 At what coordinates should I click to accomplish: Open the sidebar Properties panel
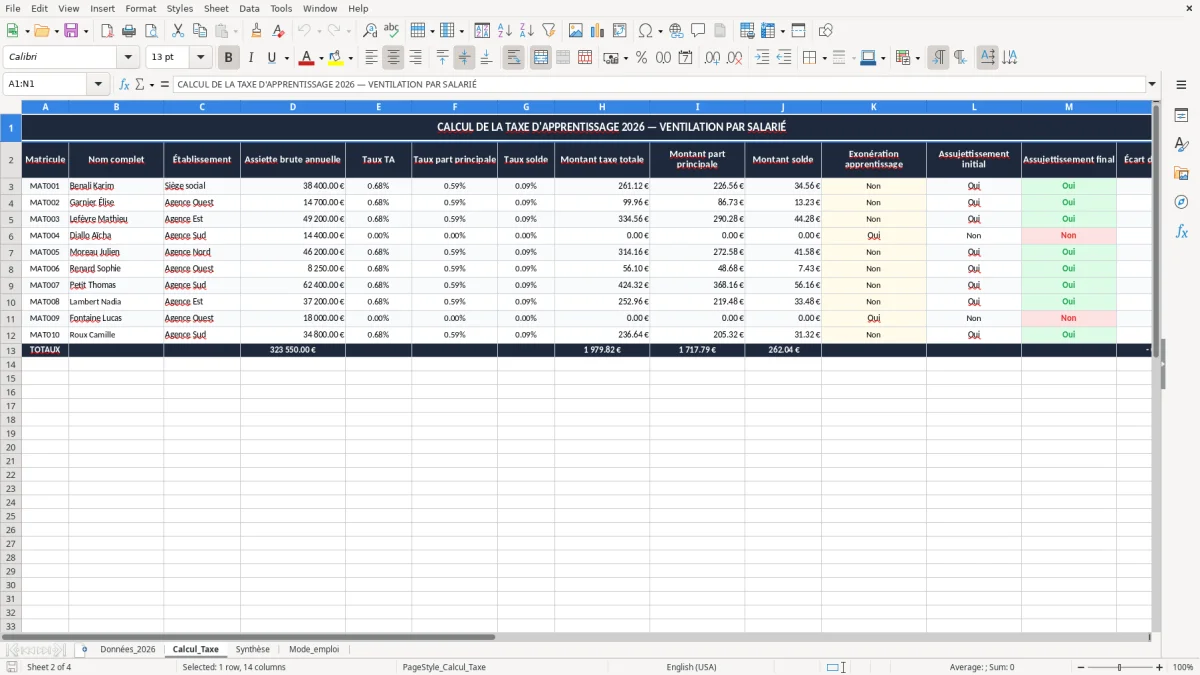[1181, 116]
